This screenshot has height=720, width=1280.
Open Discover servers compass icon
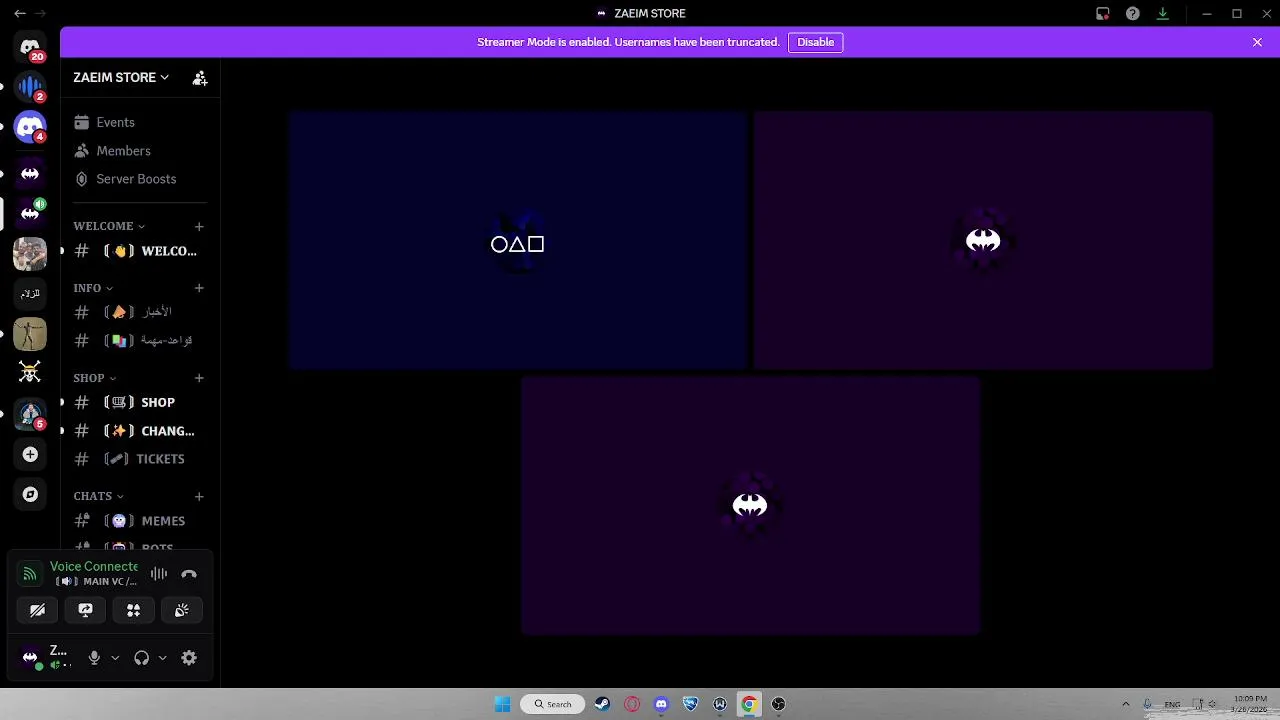30,495
